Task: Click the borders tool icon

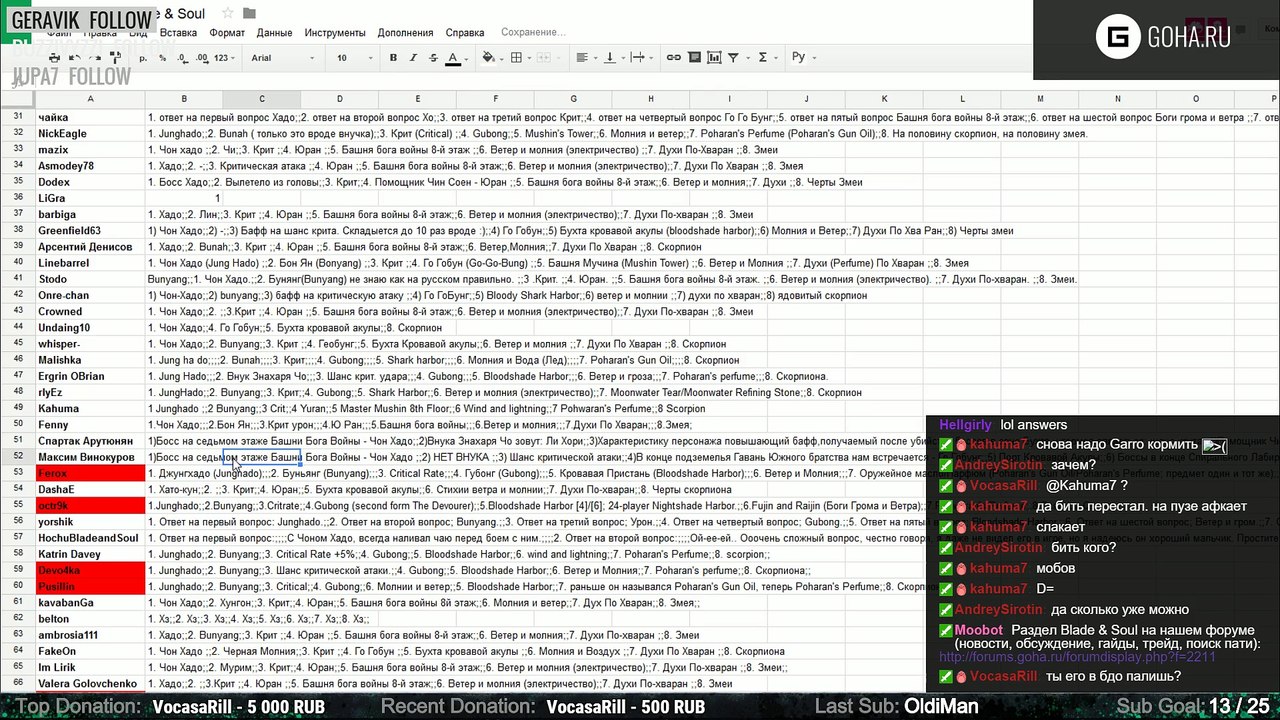Action: point(516,58)
